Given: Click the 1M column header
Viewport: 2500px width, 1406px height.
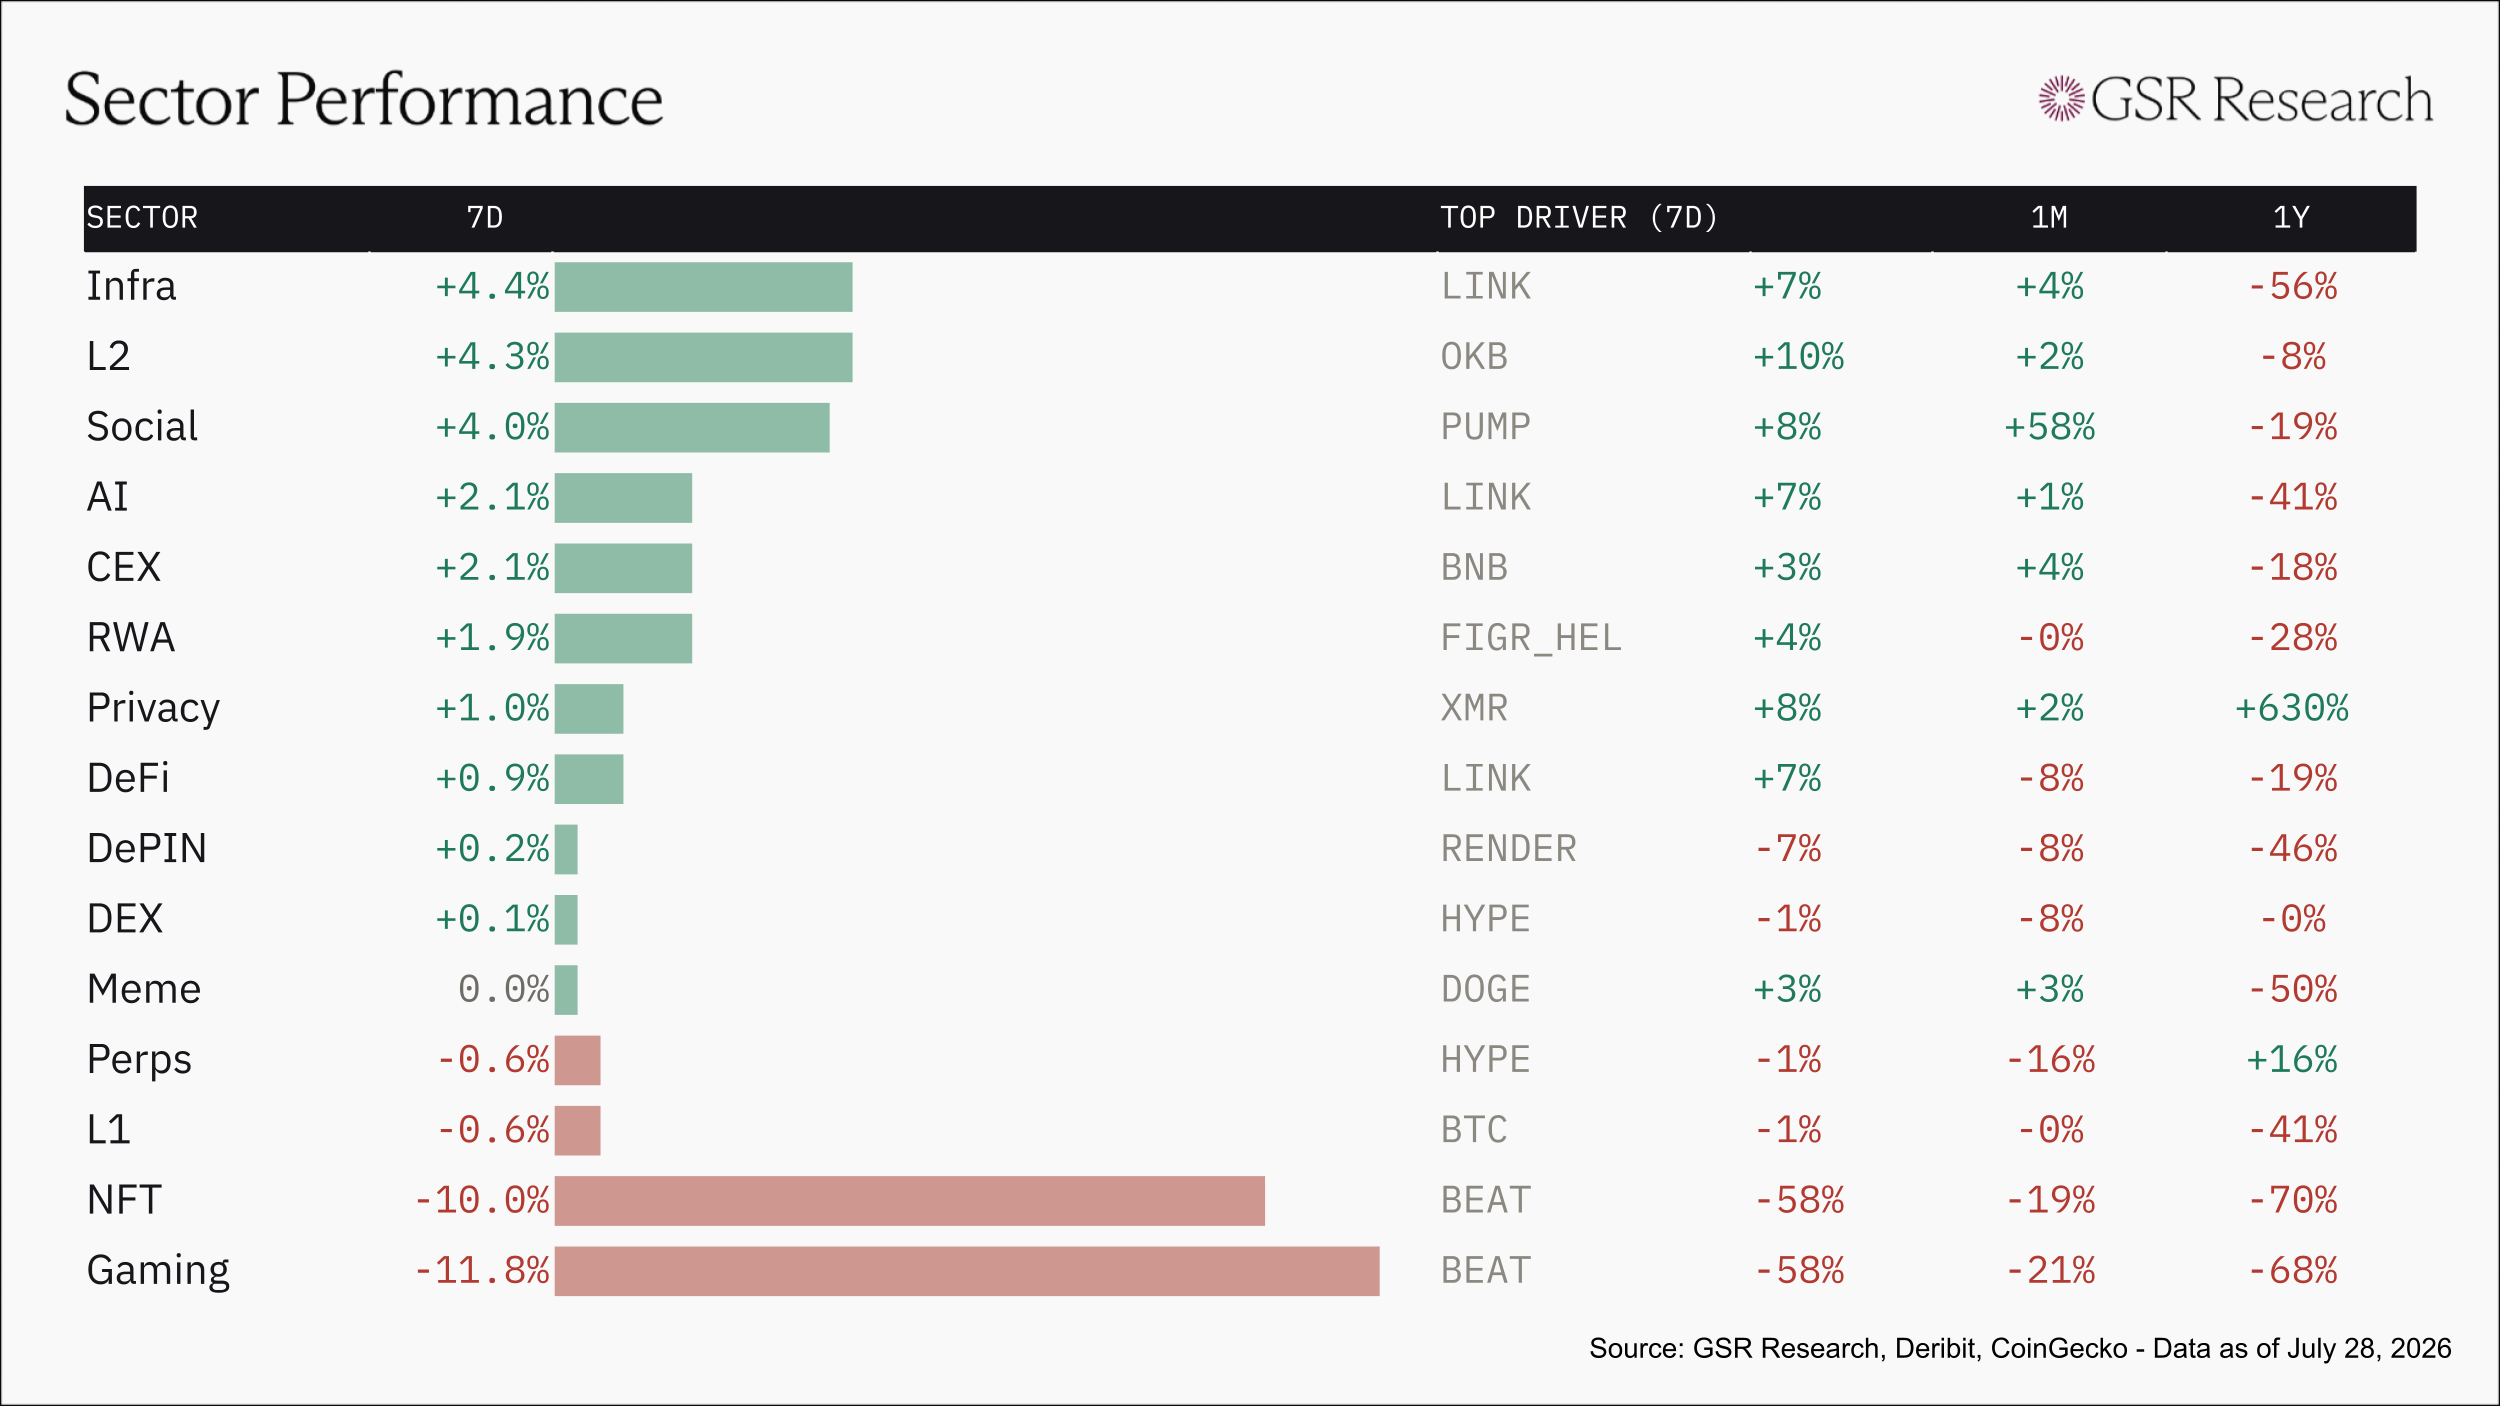Looking at the screenshot, I should tap(2049, 218).
